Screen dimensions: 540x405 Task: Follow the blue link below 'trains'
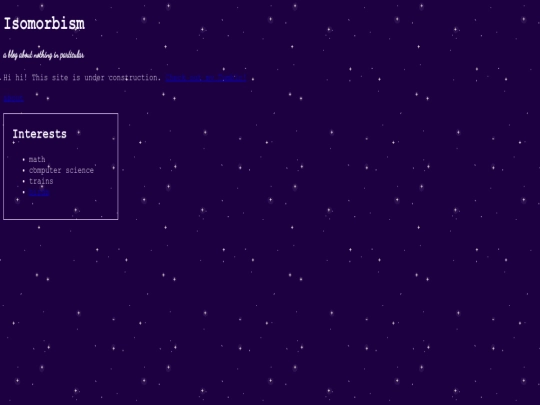pos(39,192)
